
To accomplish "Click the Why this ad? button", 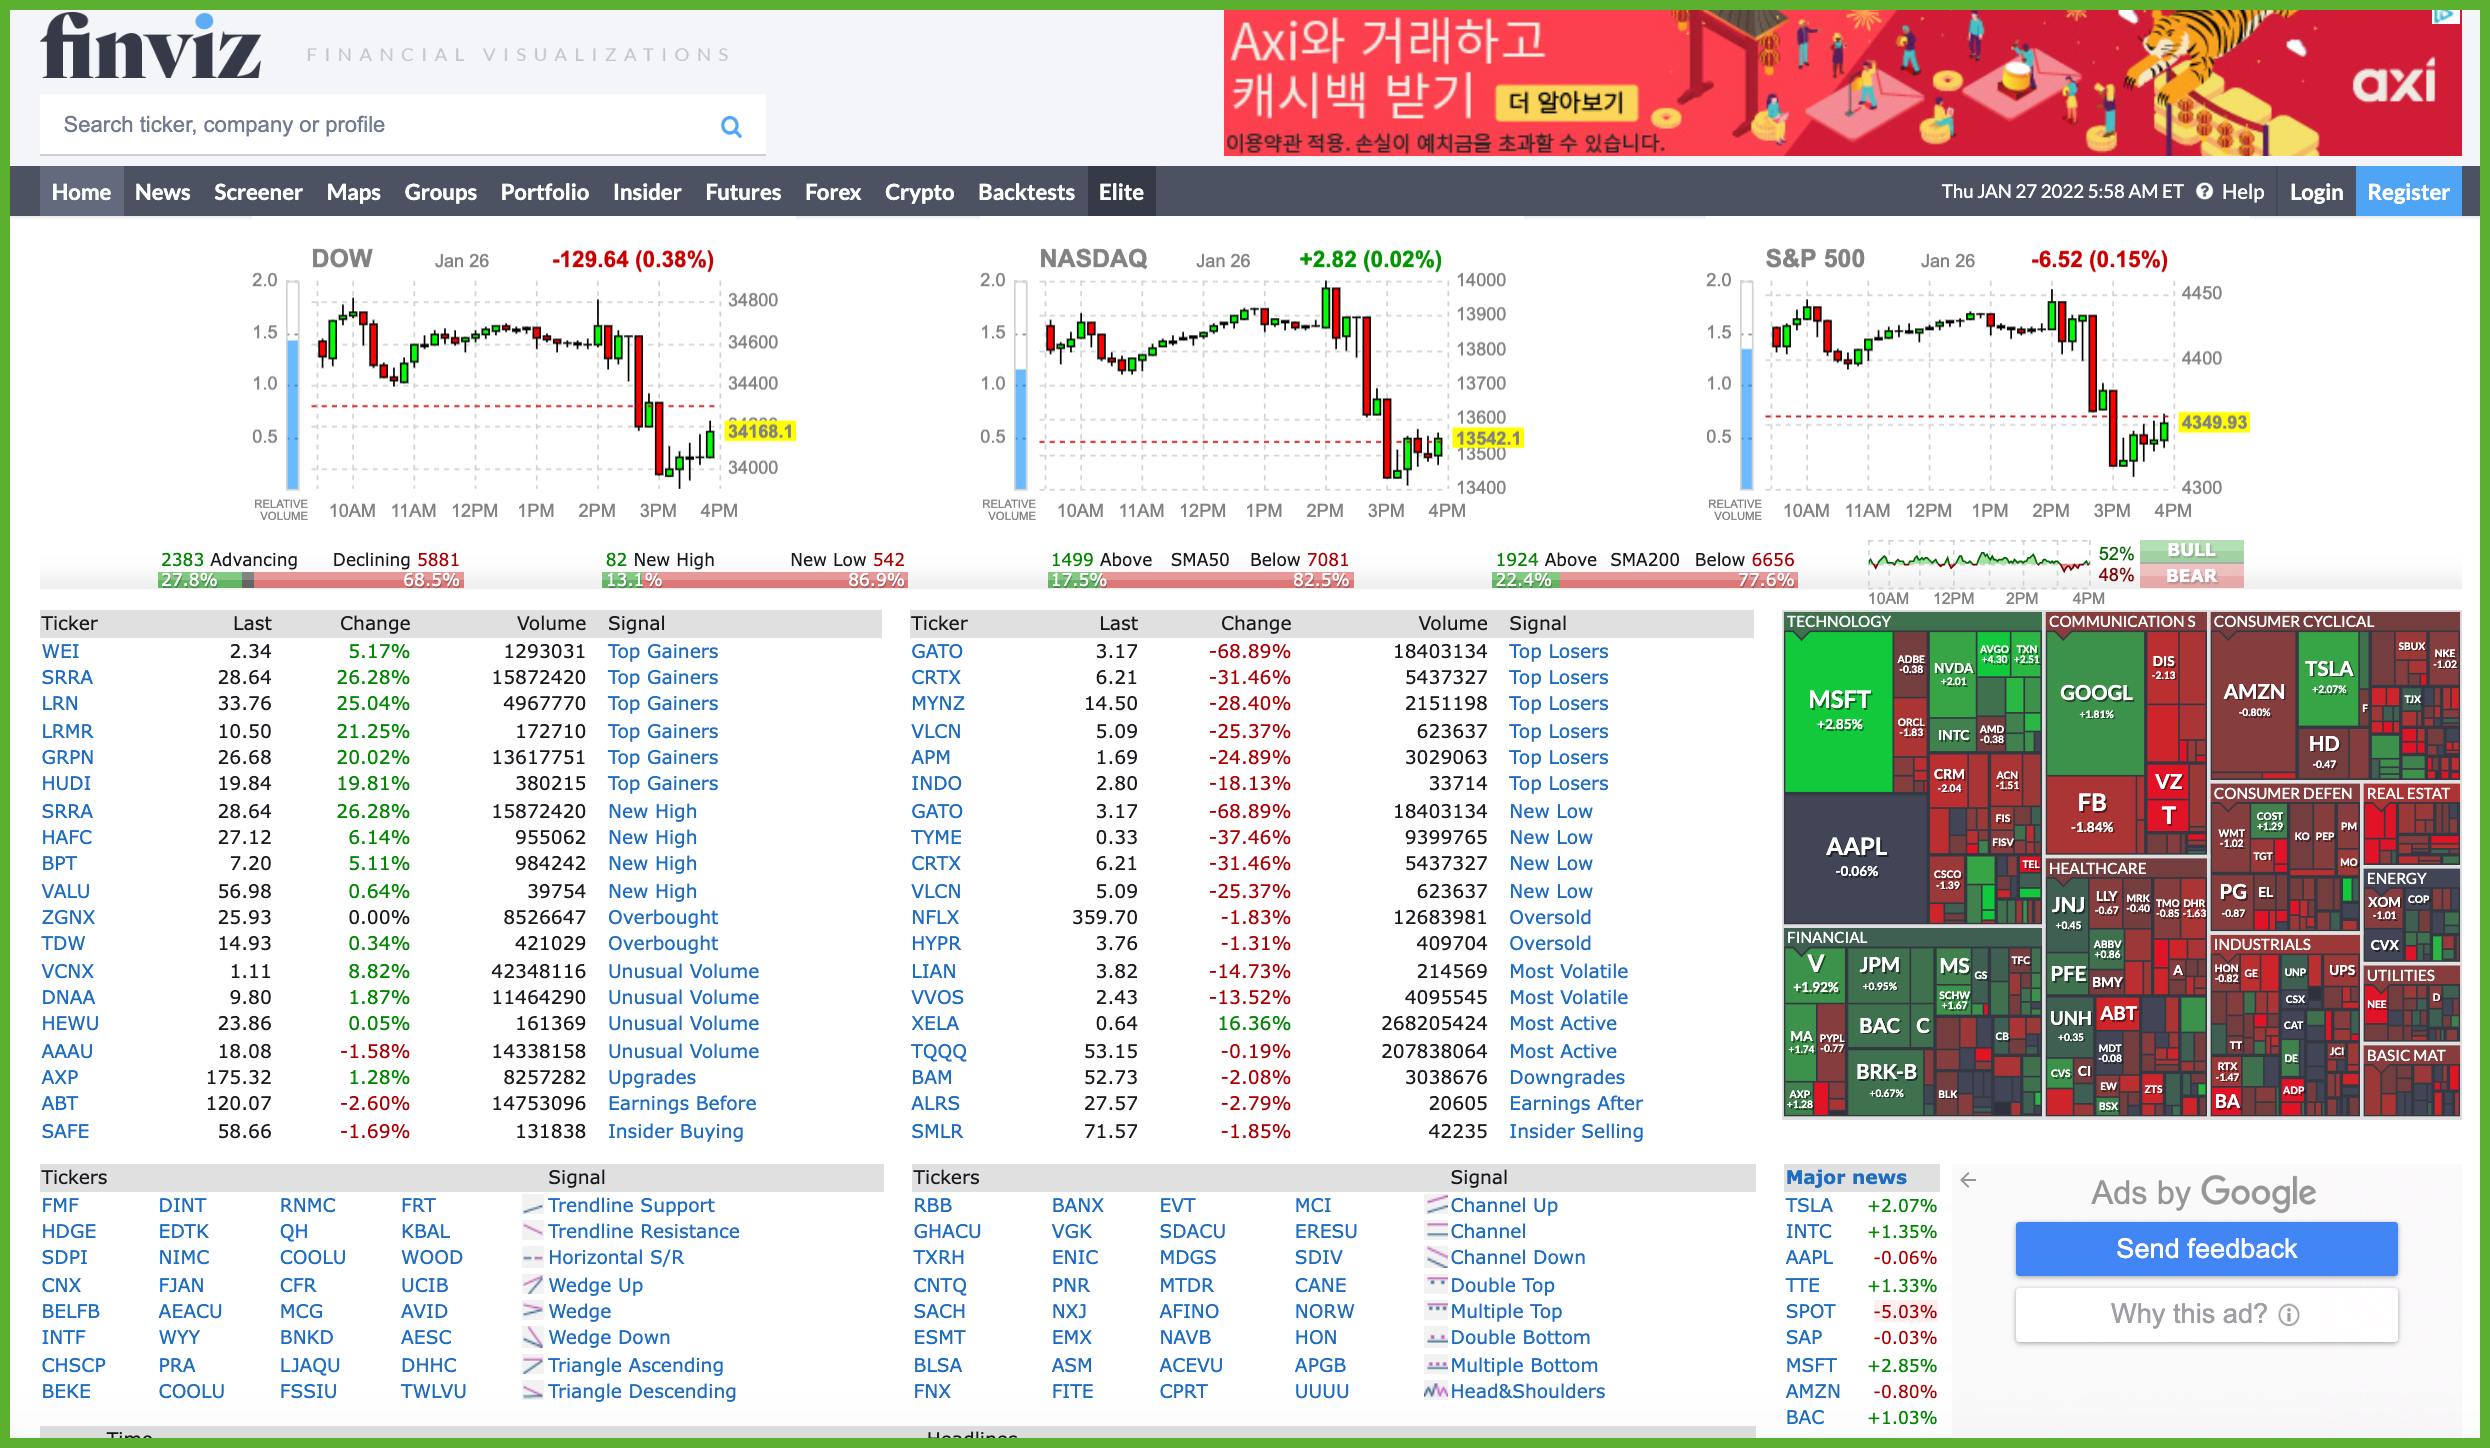I will pyautogui.click(x=2206, y=1314).
